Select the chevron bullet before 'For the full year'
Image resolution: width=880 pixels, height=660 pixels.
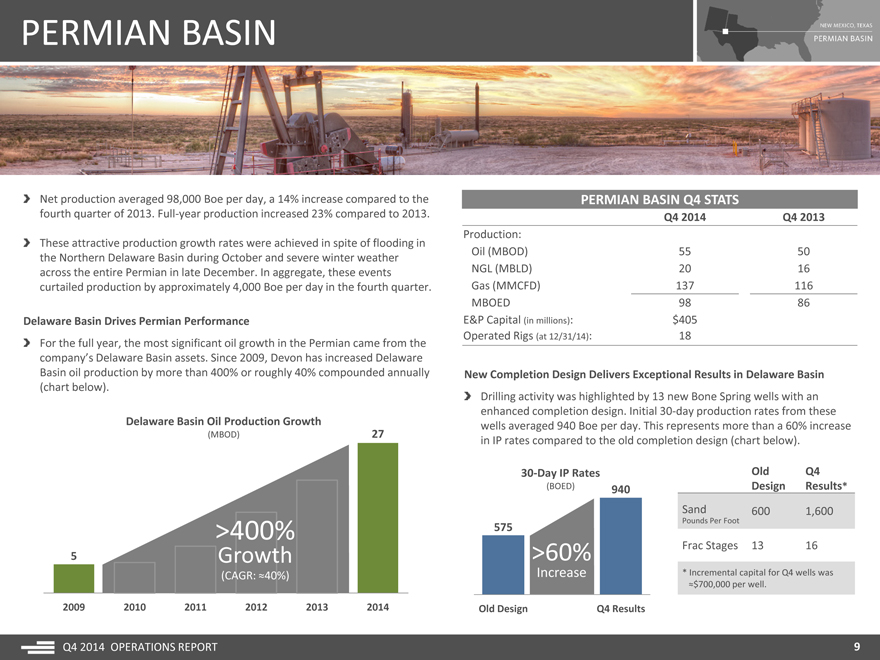(26, 343)
